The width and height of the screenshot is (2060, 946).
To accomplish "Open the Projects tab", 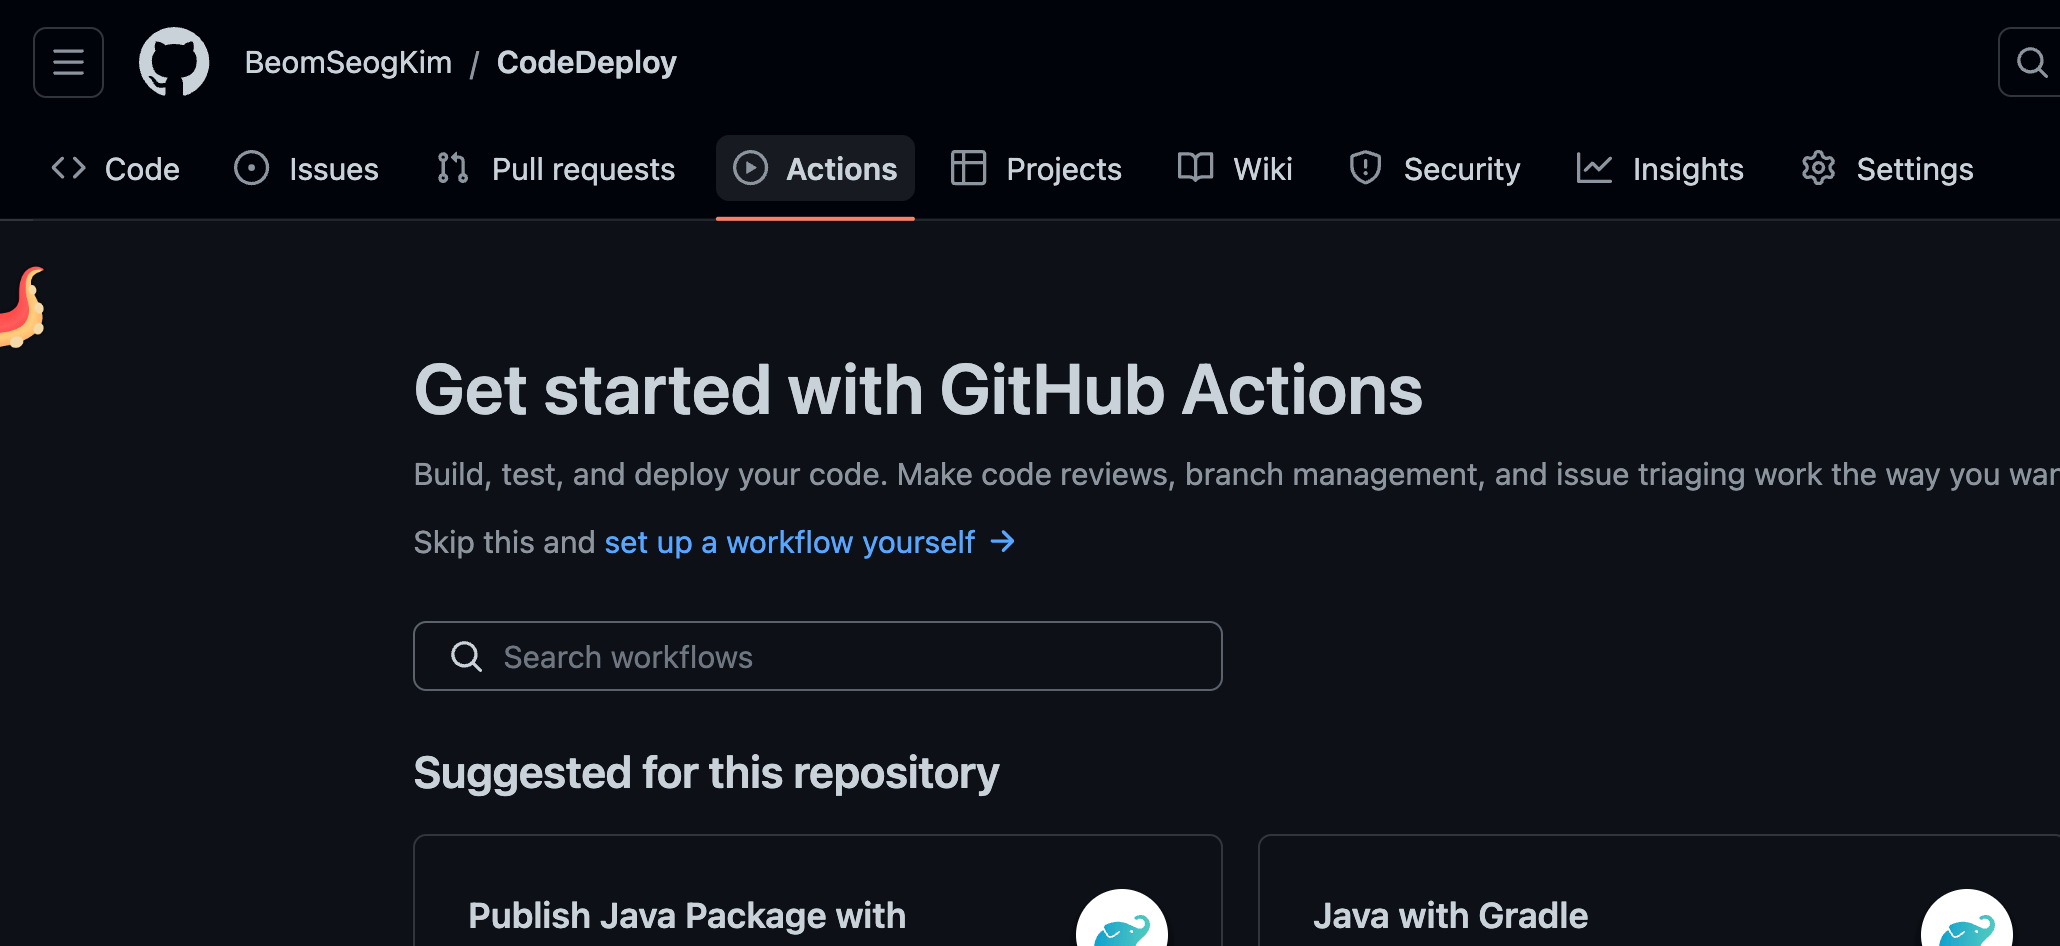I will click(1036, 169).
